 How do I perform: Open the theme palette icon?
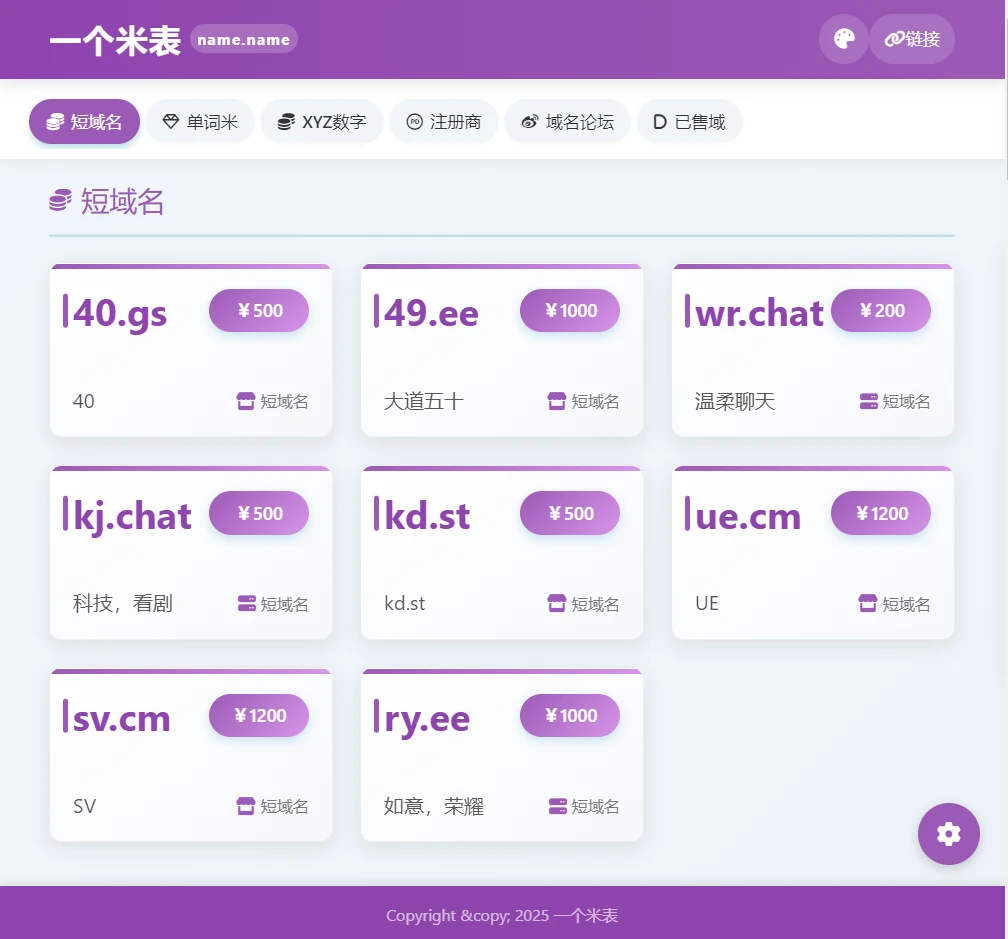coord(844,40)
